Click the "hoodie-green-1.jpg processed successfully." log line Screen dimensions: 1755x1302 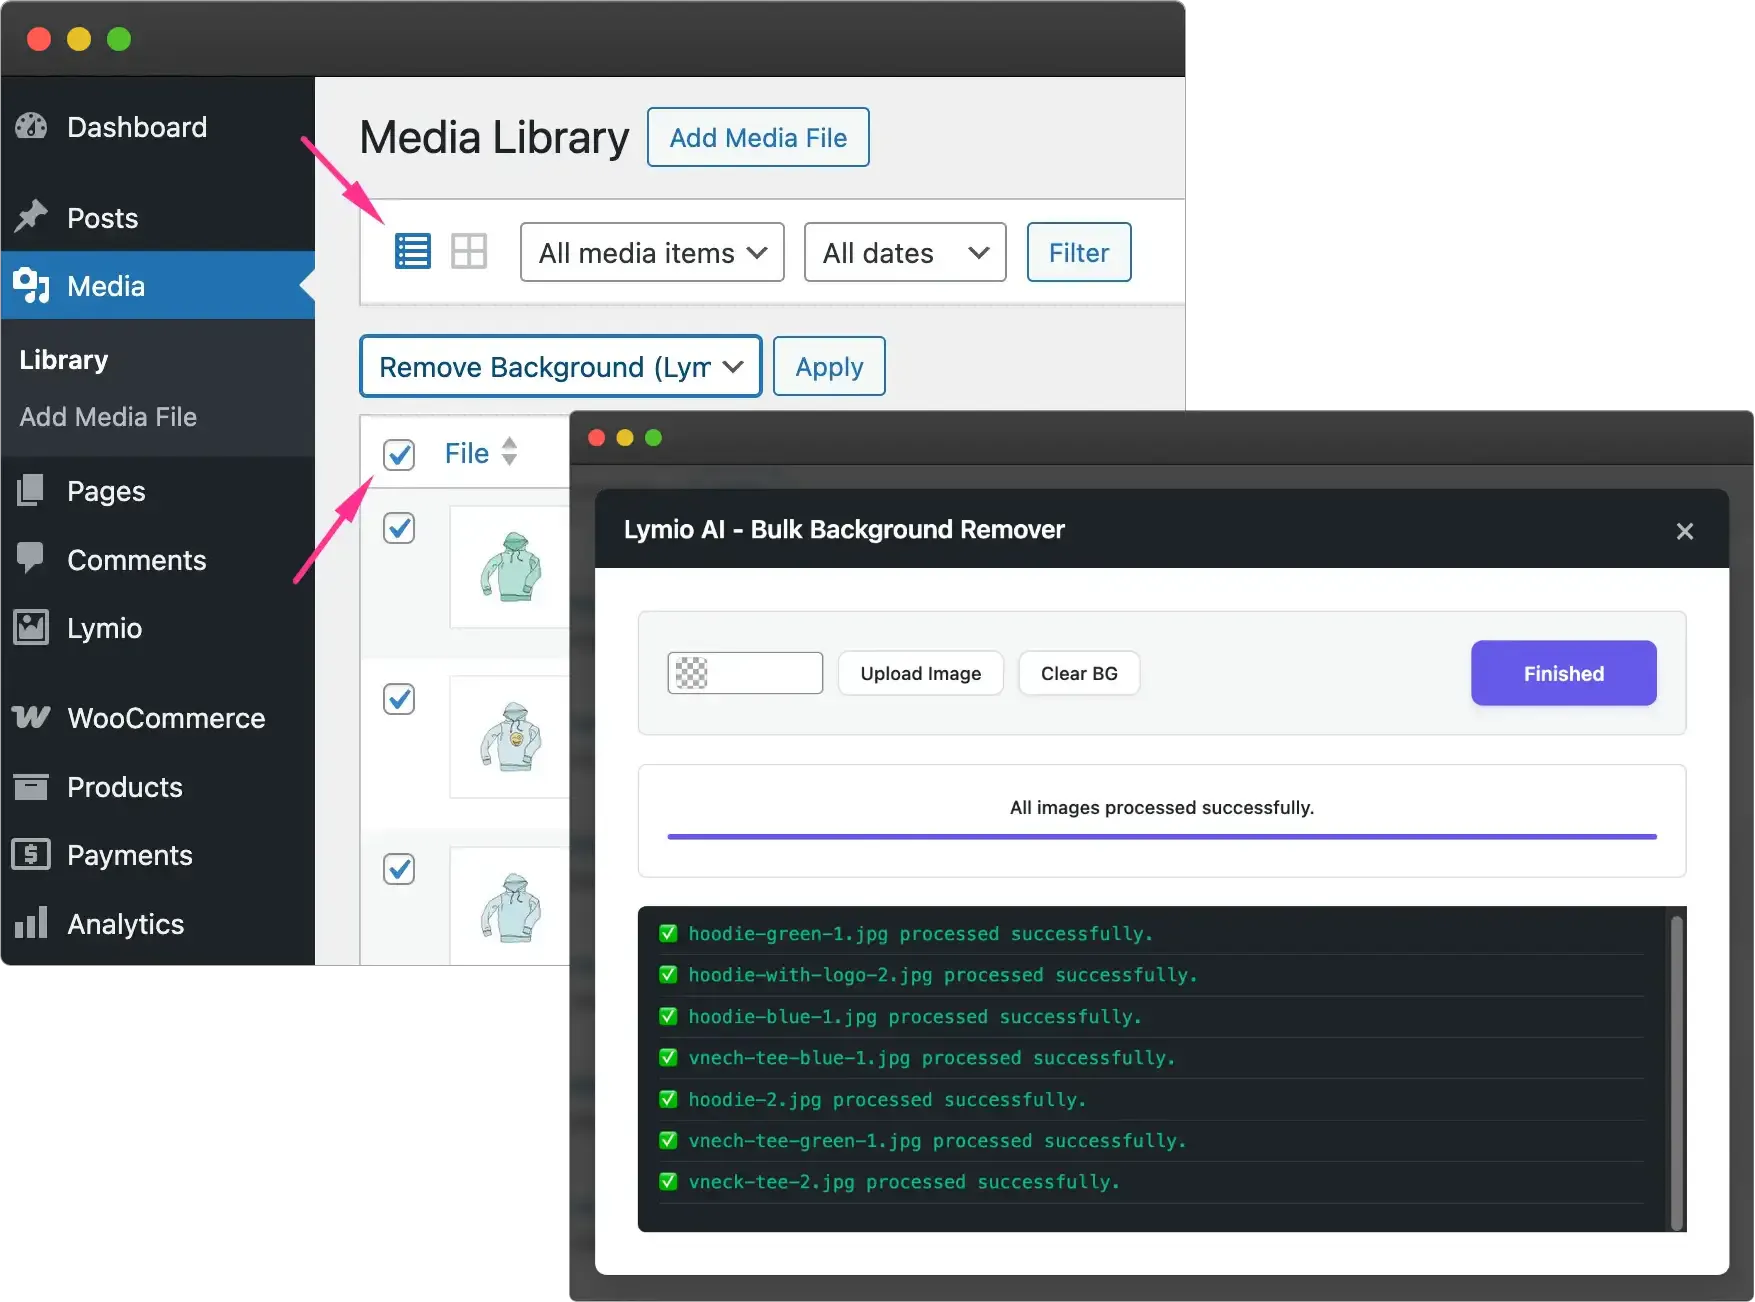tap(920, 934)
